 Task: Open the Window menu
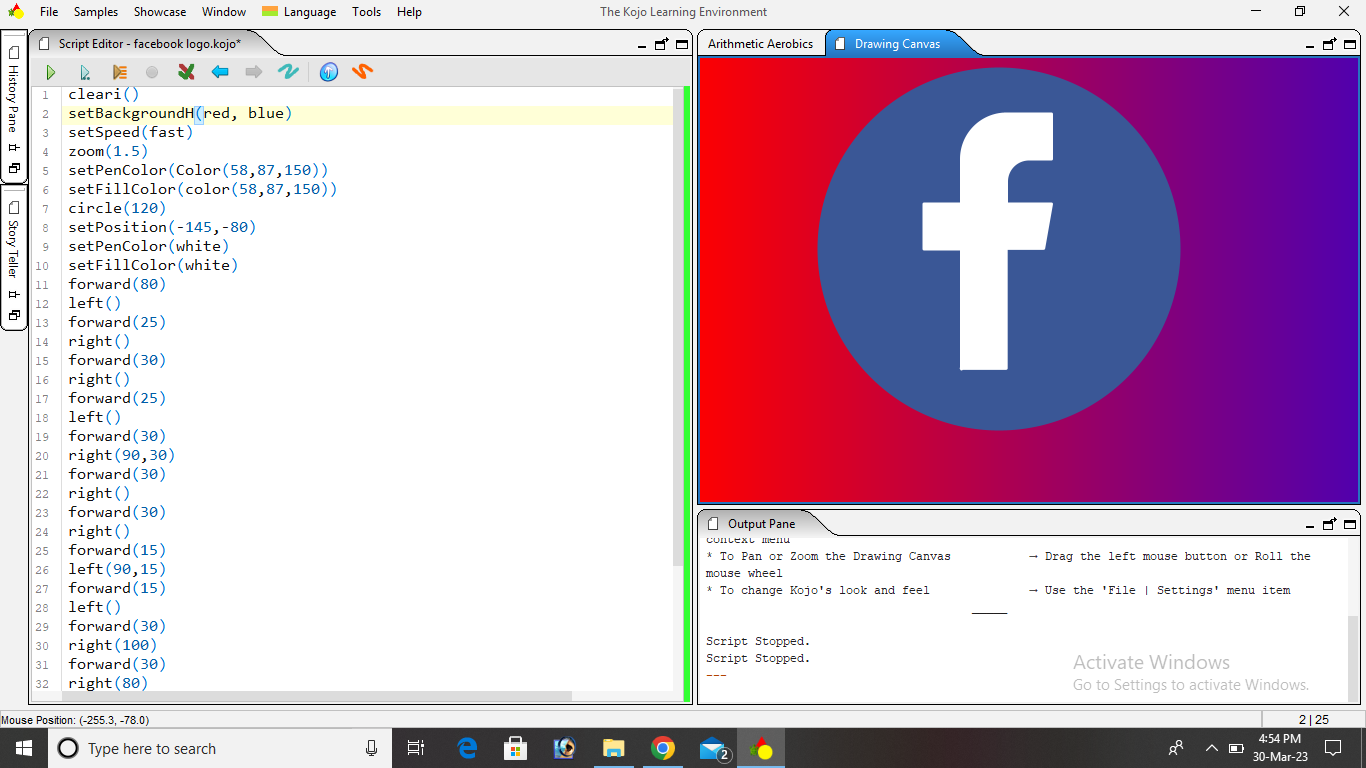click(224, 12)
